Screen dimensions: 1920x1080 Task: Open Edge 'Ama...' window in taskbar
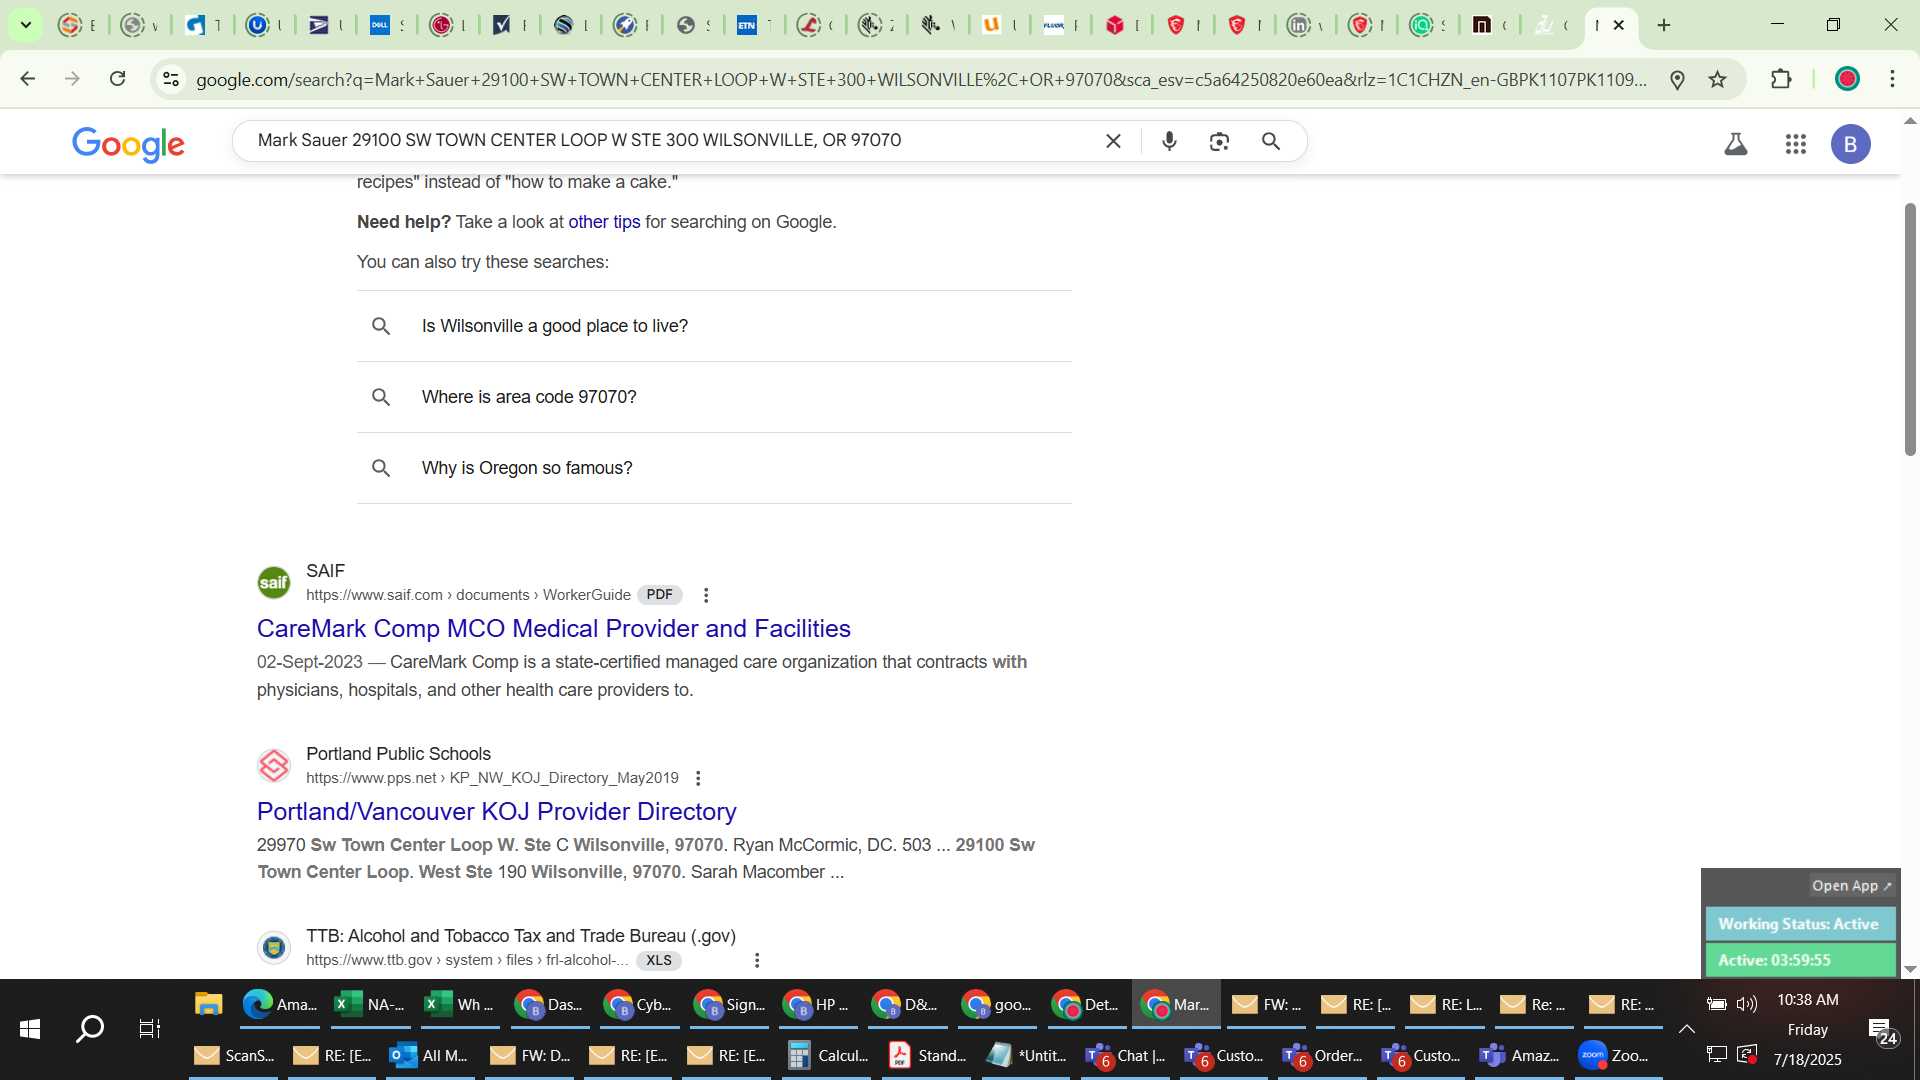(x=279, y=1004)
